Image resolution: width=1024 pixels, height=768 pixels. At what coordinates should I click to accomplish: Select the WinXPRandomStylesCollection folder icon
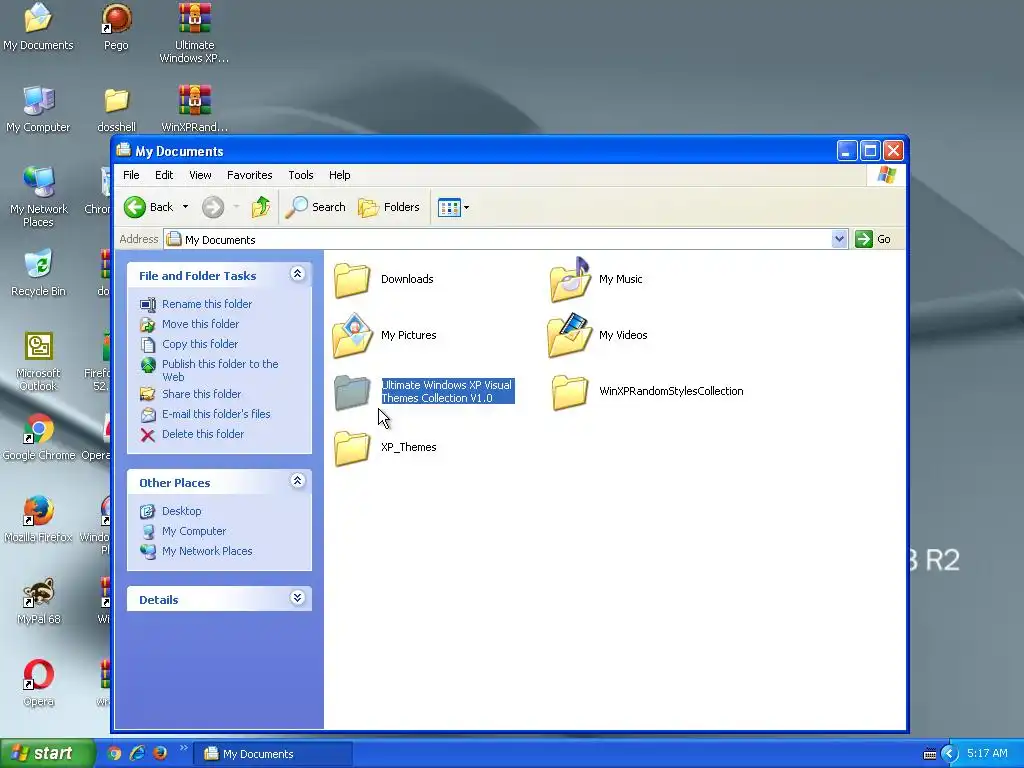(x=570, y=392)
